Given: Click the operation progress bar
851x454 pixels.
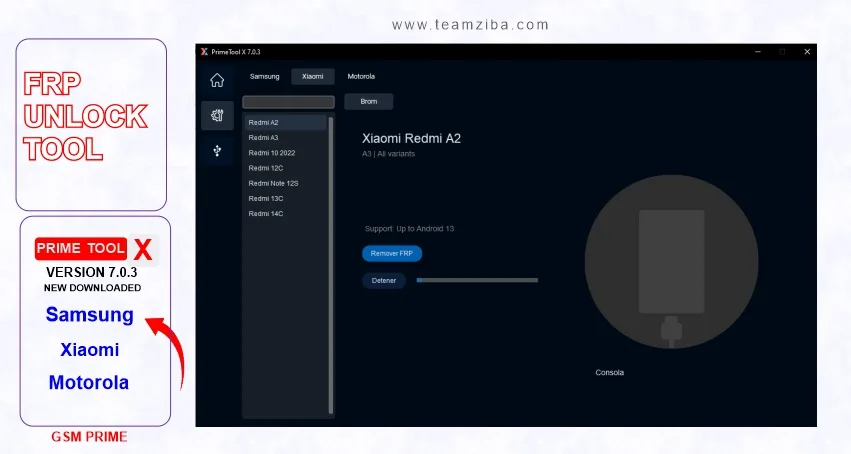Looking at the screenshot, I should (477, 280).
